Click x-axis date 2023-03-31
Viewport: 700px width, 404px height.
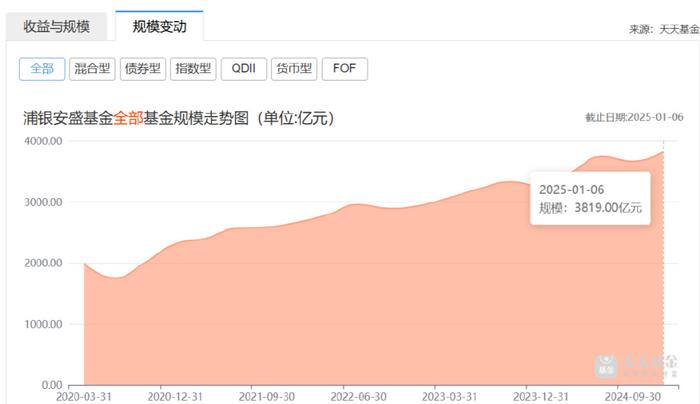[450, 397]
